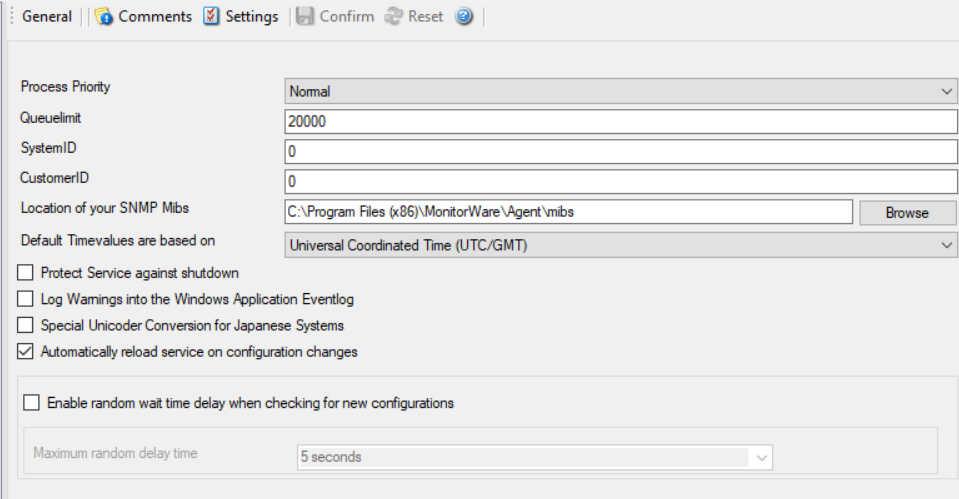Open help via blue question mark icon
Screen dimensions: 959x499
click(x=463, y=17)
